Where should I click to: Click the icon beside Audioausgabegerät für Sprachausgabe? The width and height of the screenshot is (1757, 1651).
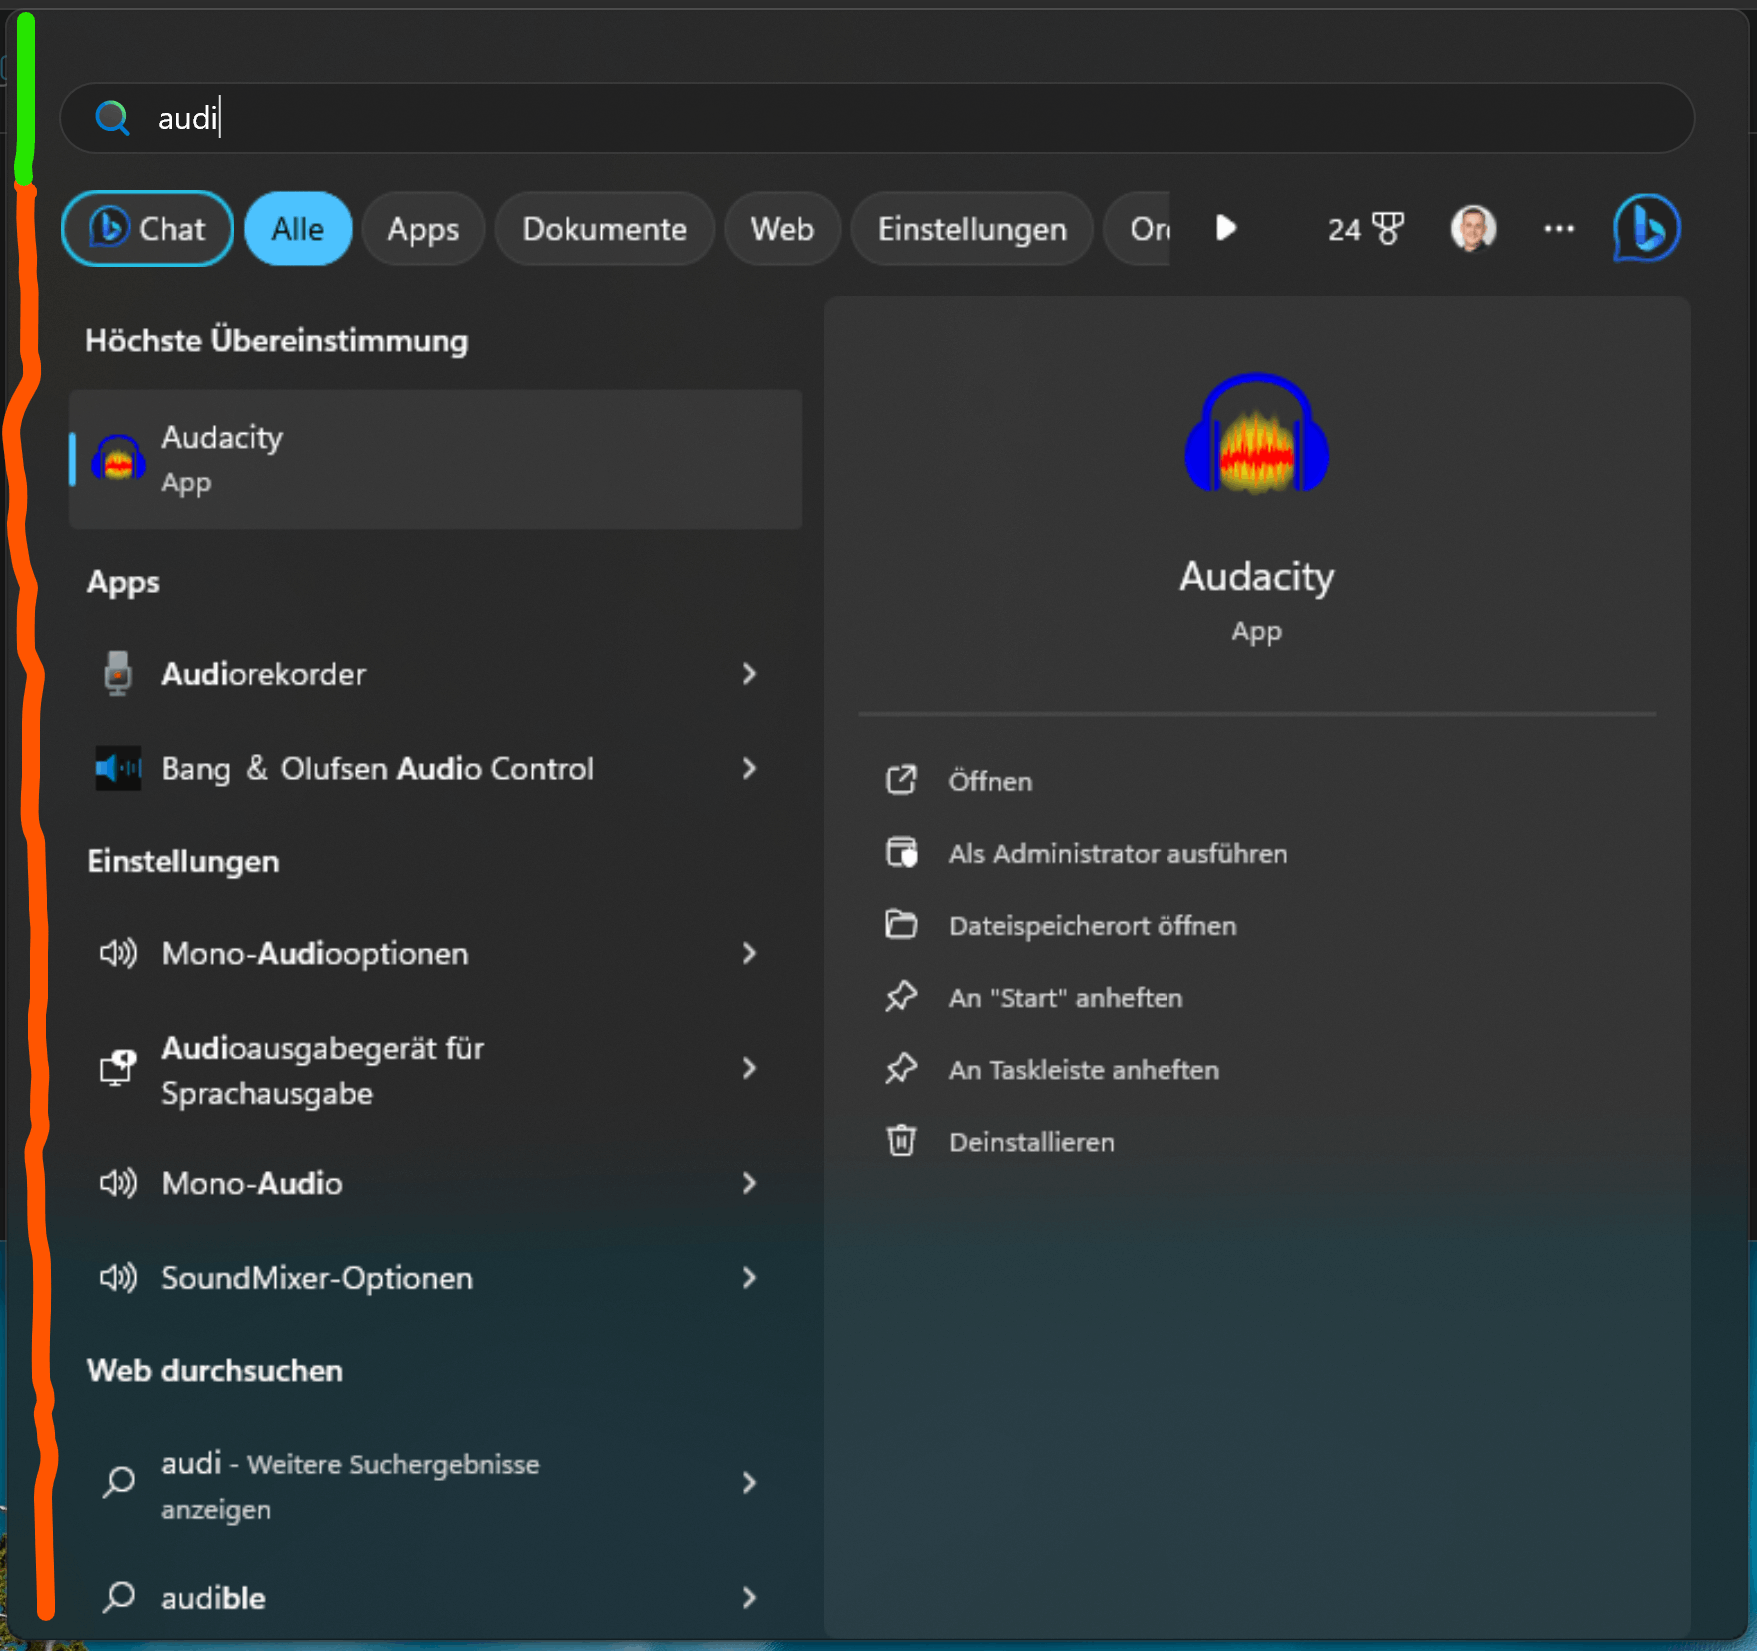coord(118,1068)
